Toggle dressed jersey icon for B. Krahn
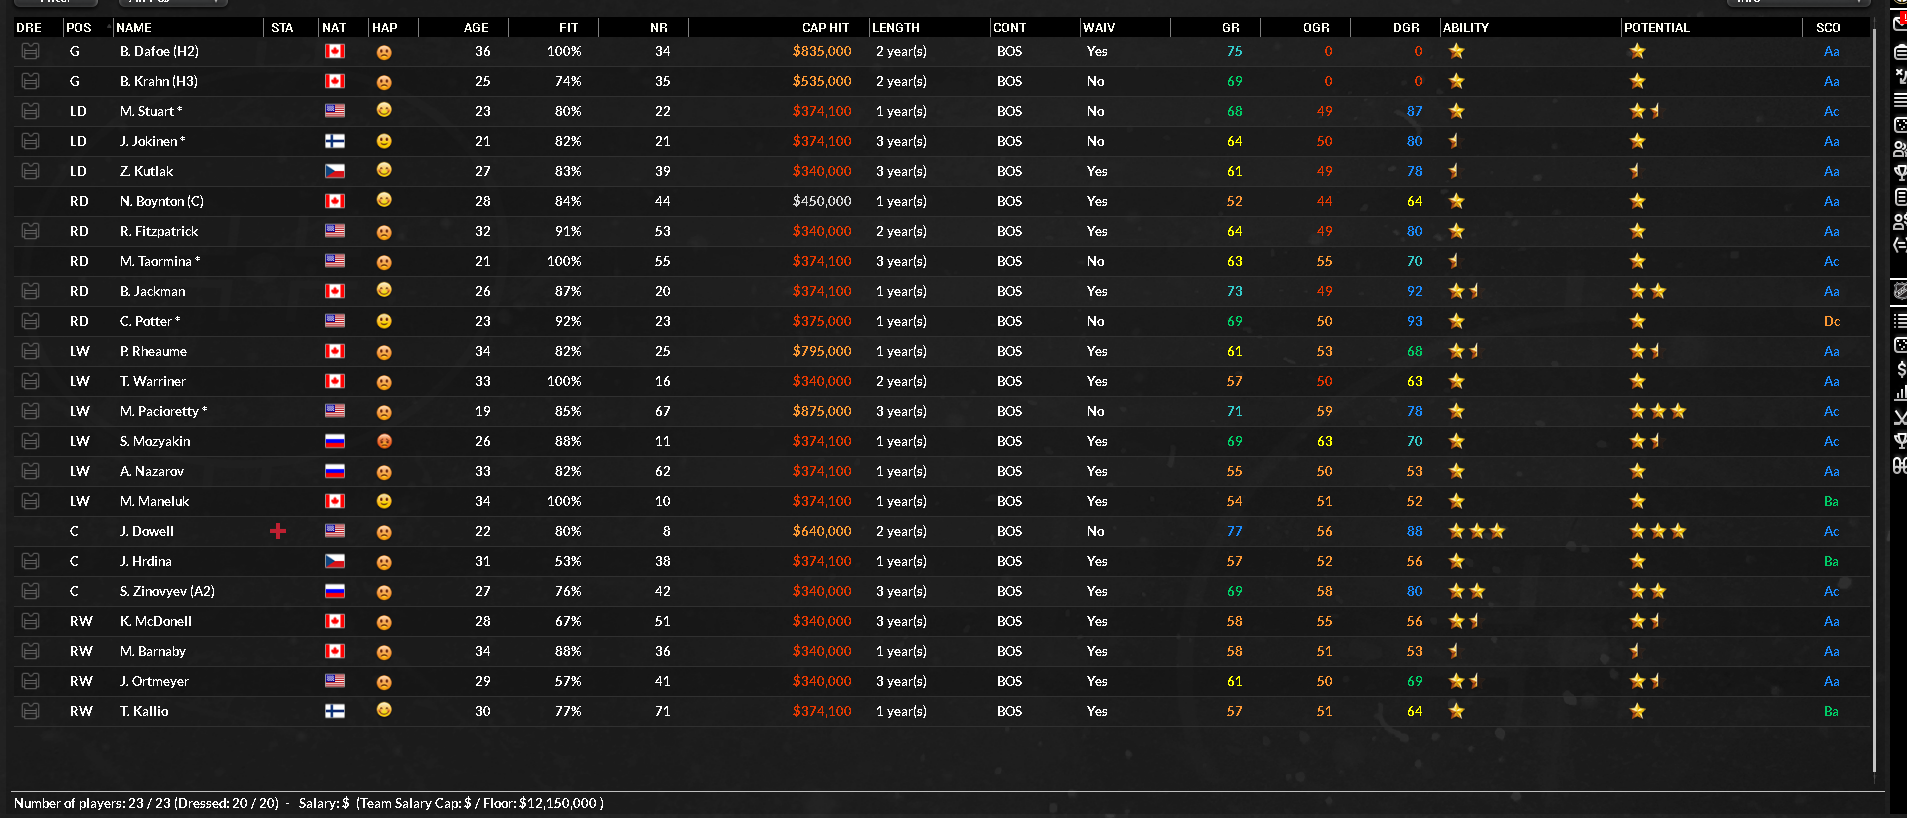The image size is (1907, 818). point(31,81)
